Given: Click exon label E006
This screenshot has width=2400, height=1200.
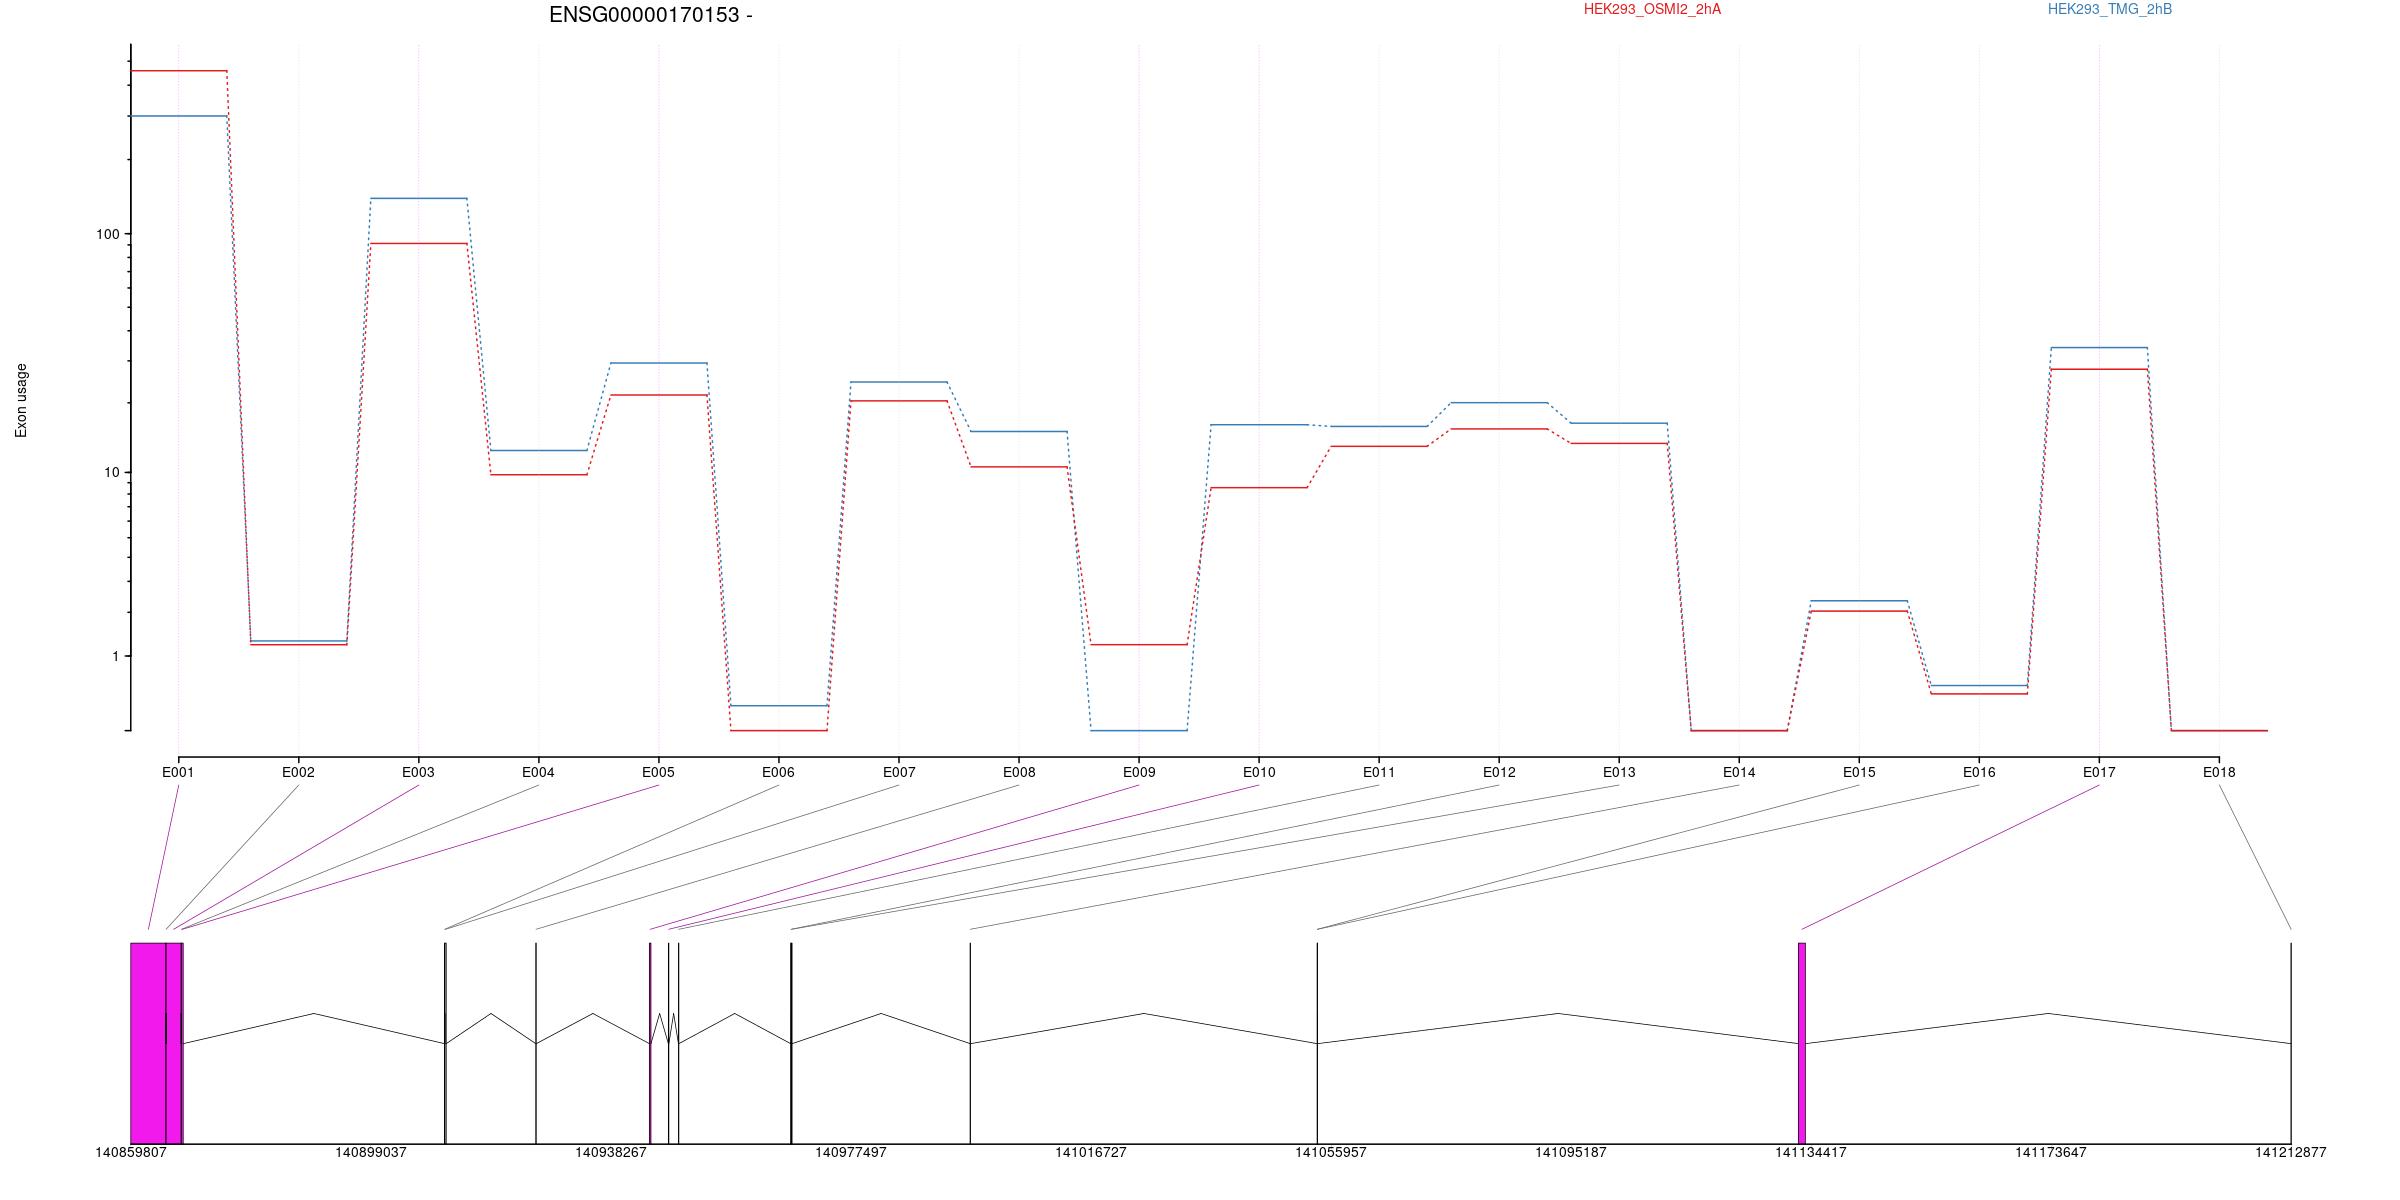Looking at the screenshot, I should (778, 772).
